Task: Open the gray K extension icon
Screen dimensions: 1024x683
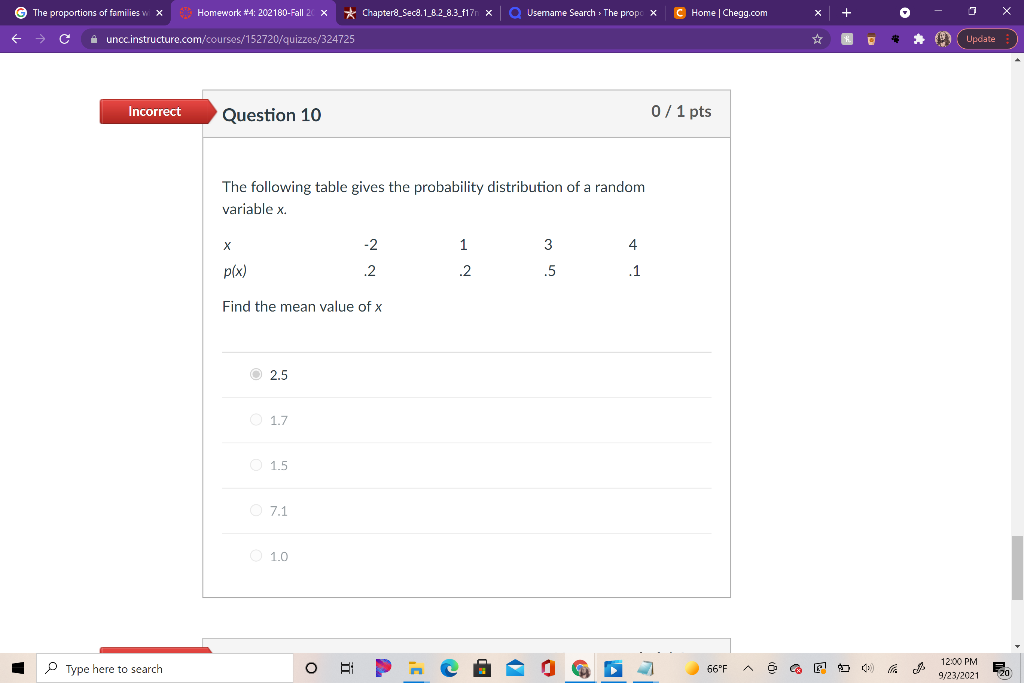Action: (x=847, y=39)
